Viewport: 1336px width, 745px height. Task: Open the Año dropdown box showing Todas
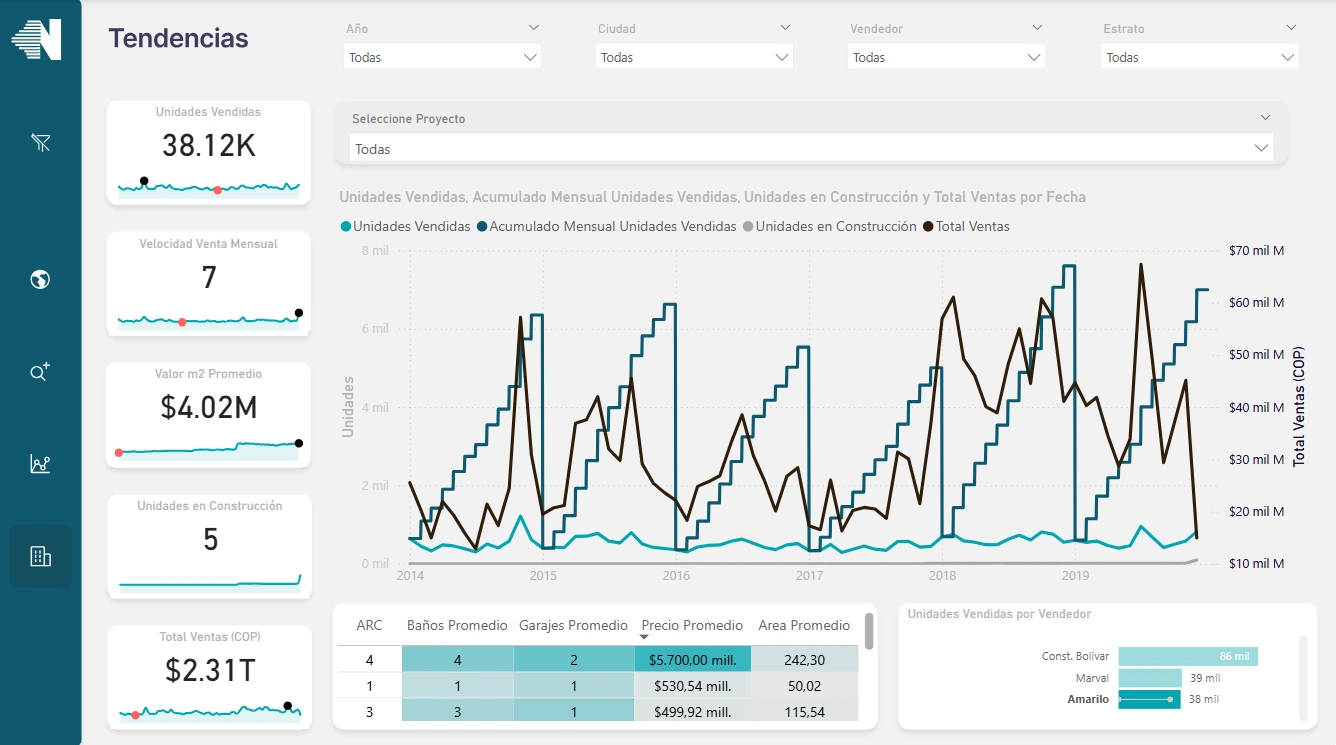tap(443, 58)
